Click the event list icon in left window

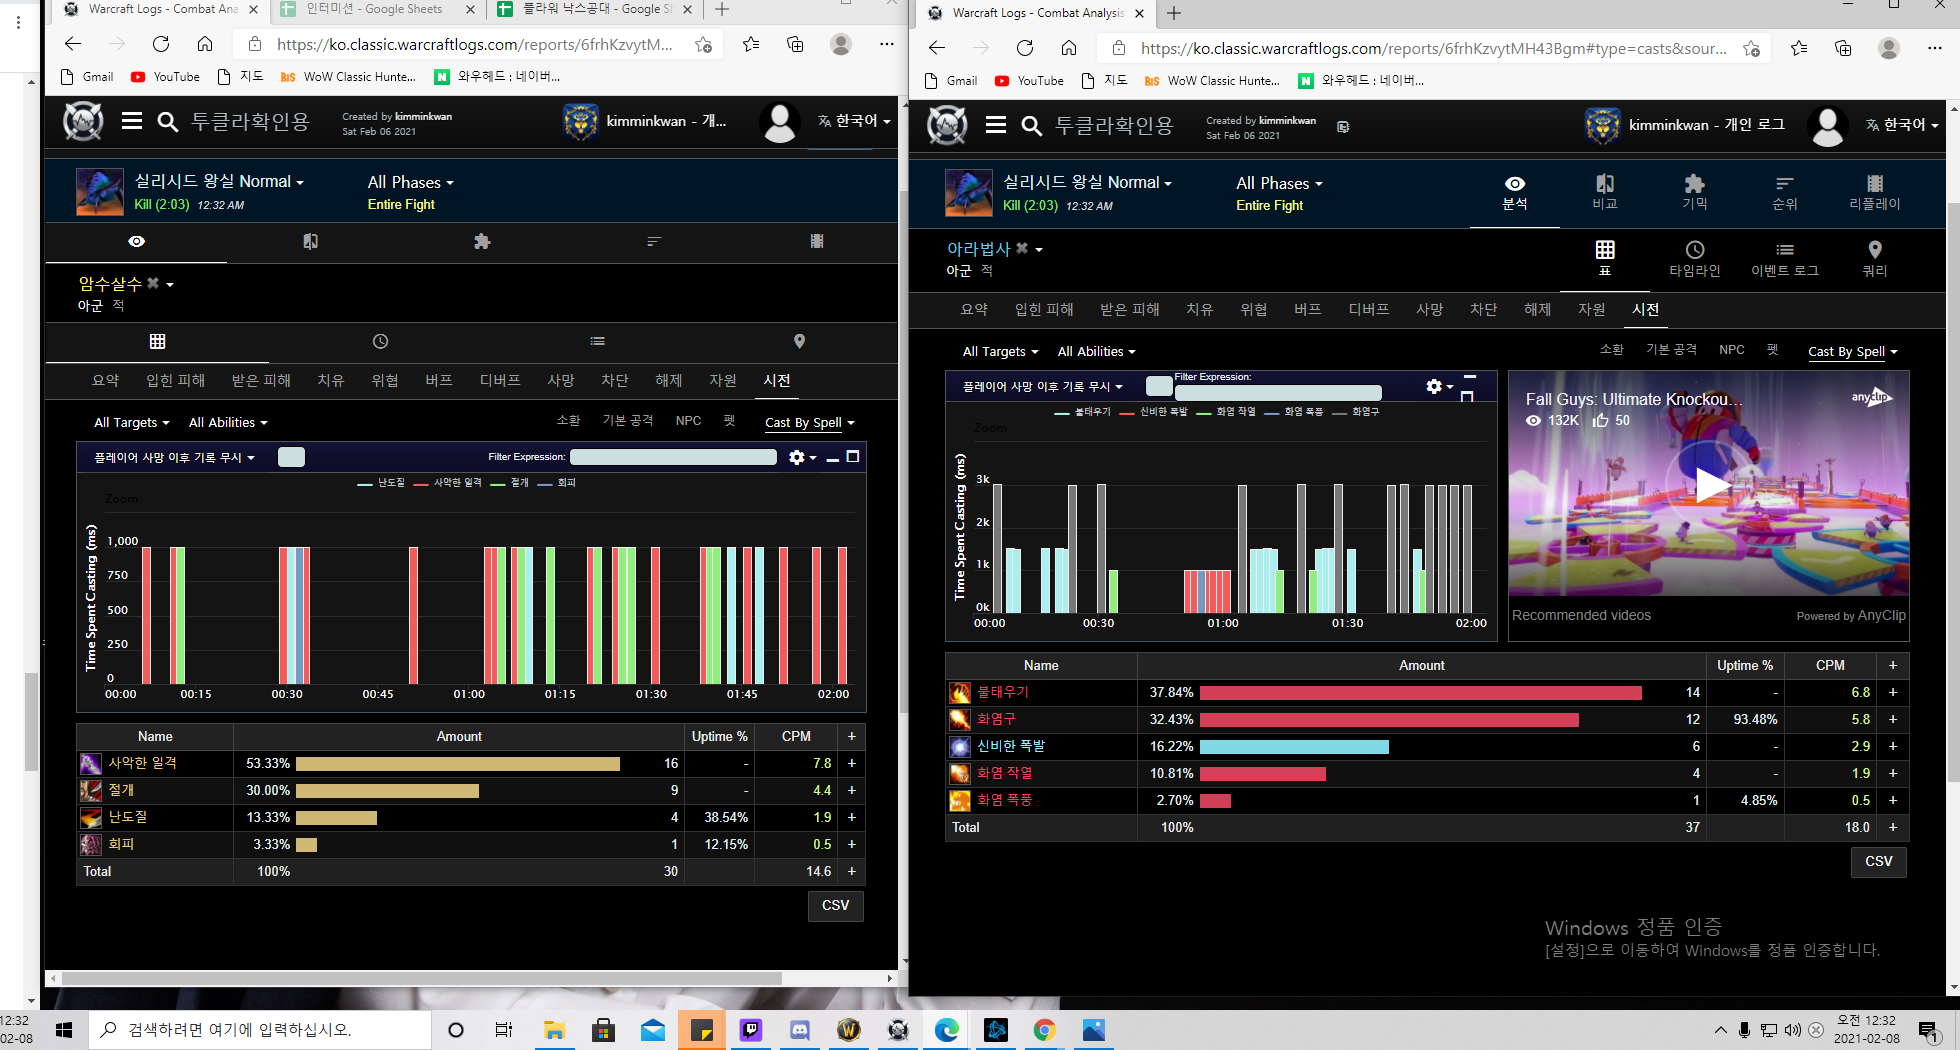[x=598, y=341]
